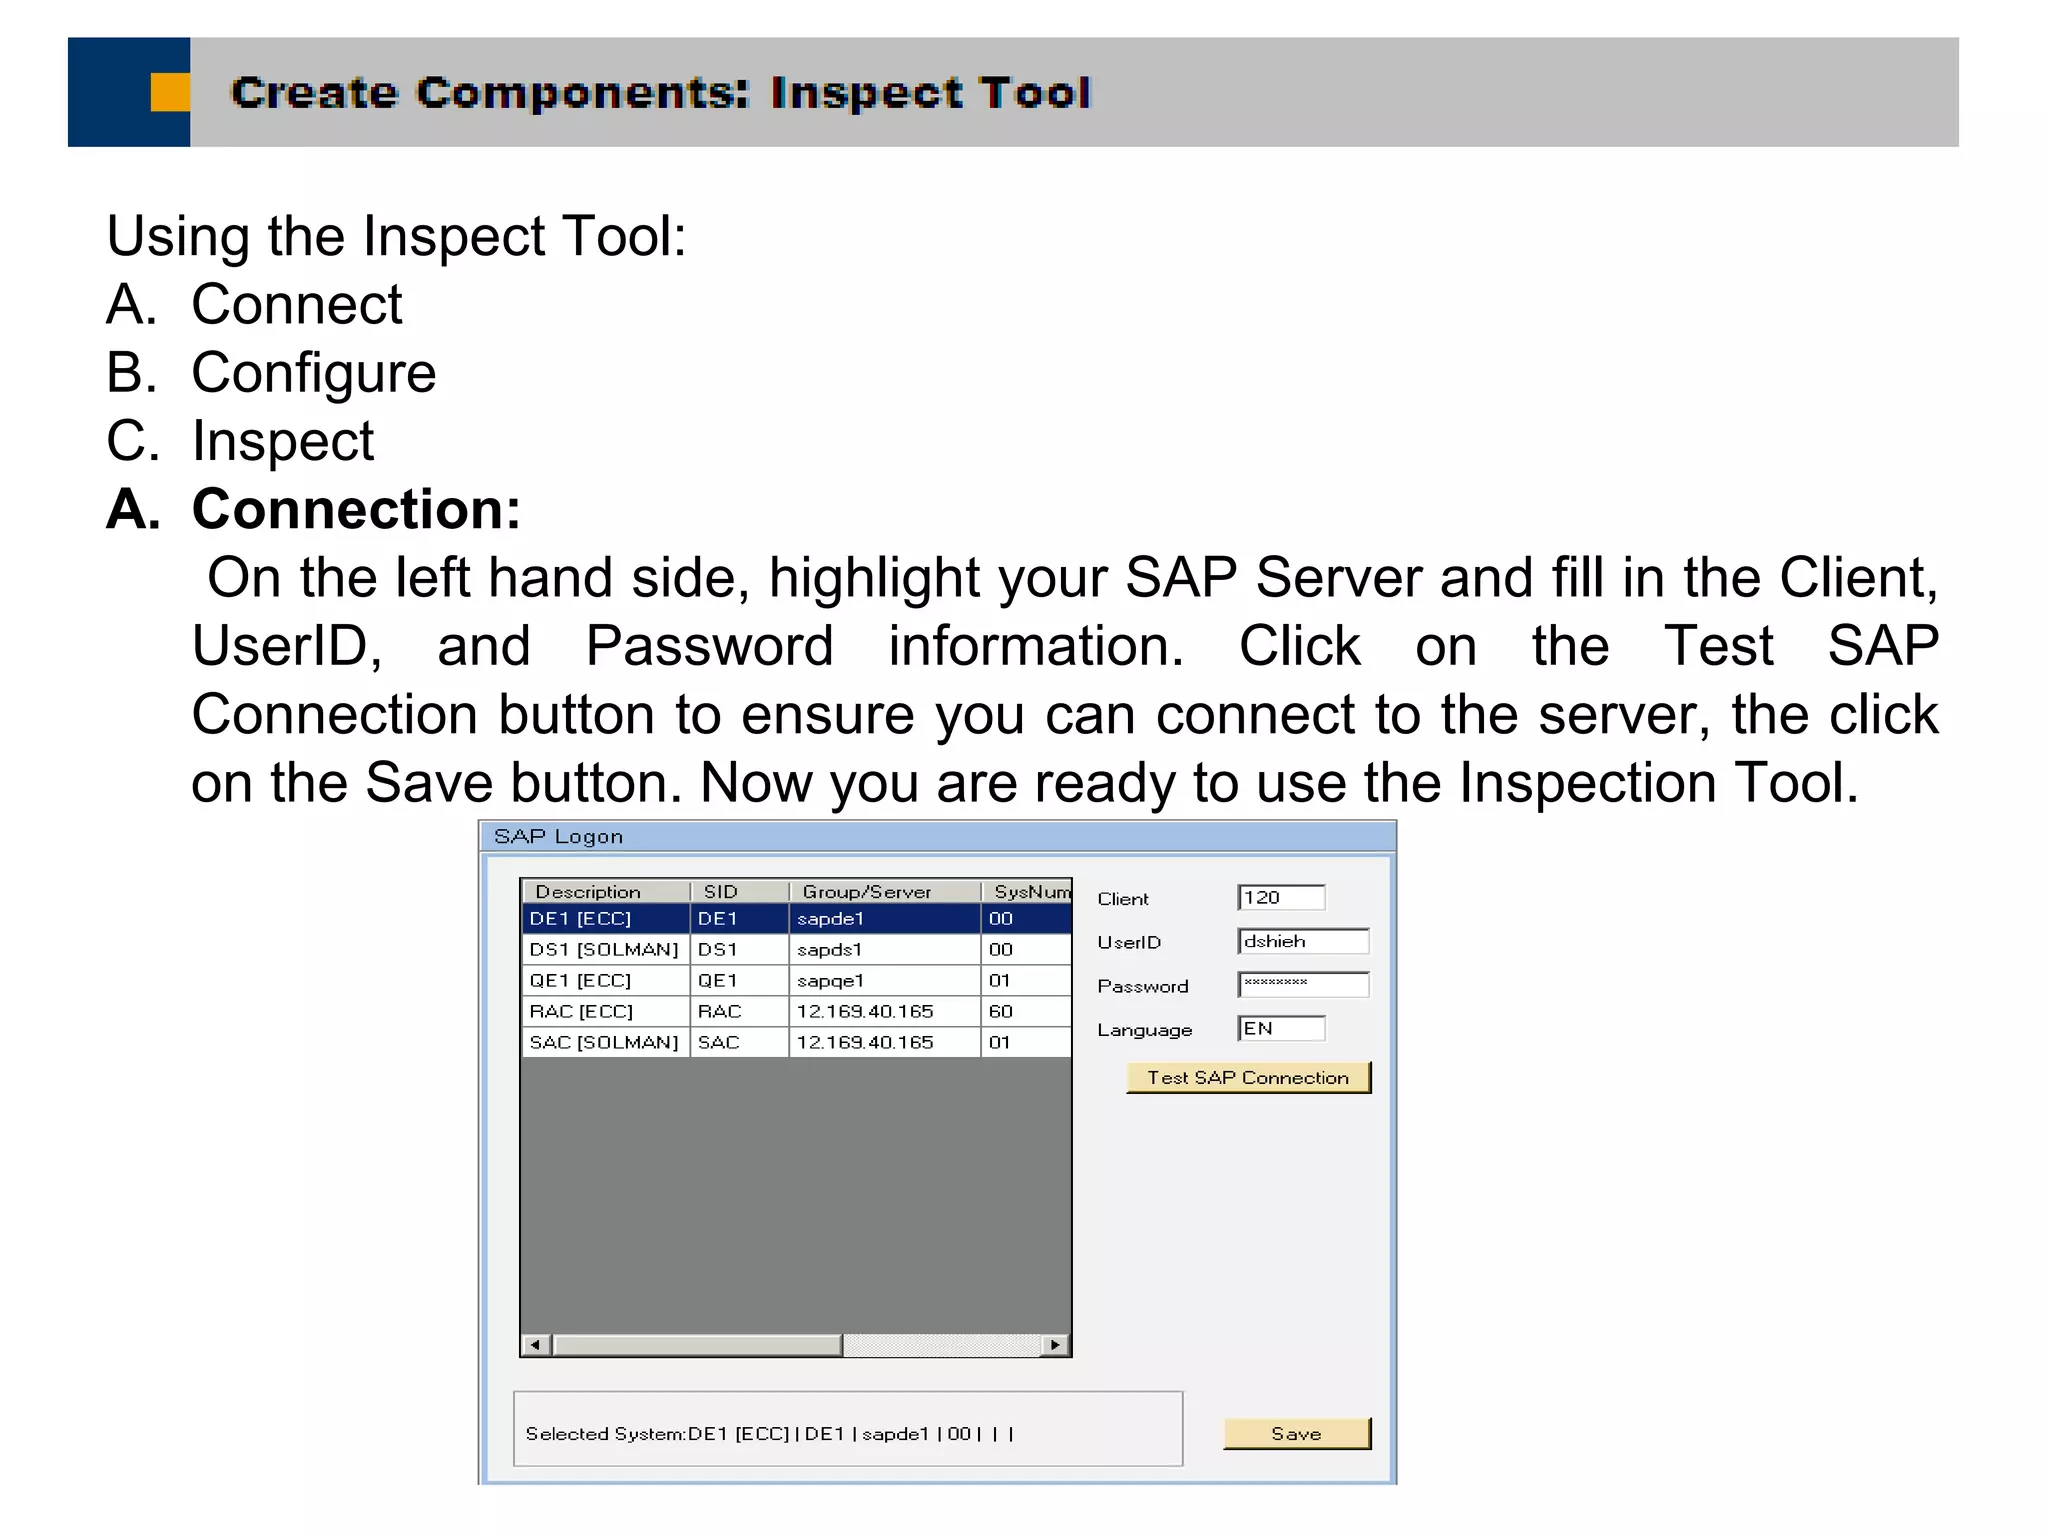Click the scroll left arrow of the table

point(536,1345)
